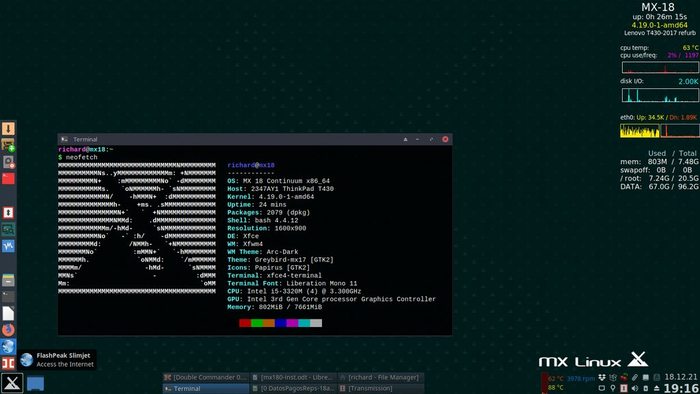Open the file manager drawer launcher icon
Screen dimensions: 700x394
coord(8,280)
